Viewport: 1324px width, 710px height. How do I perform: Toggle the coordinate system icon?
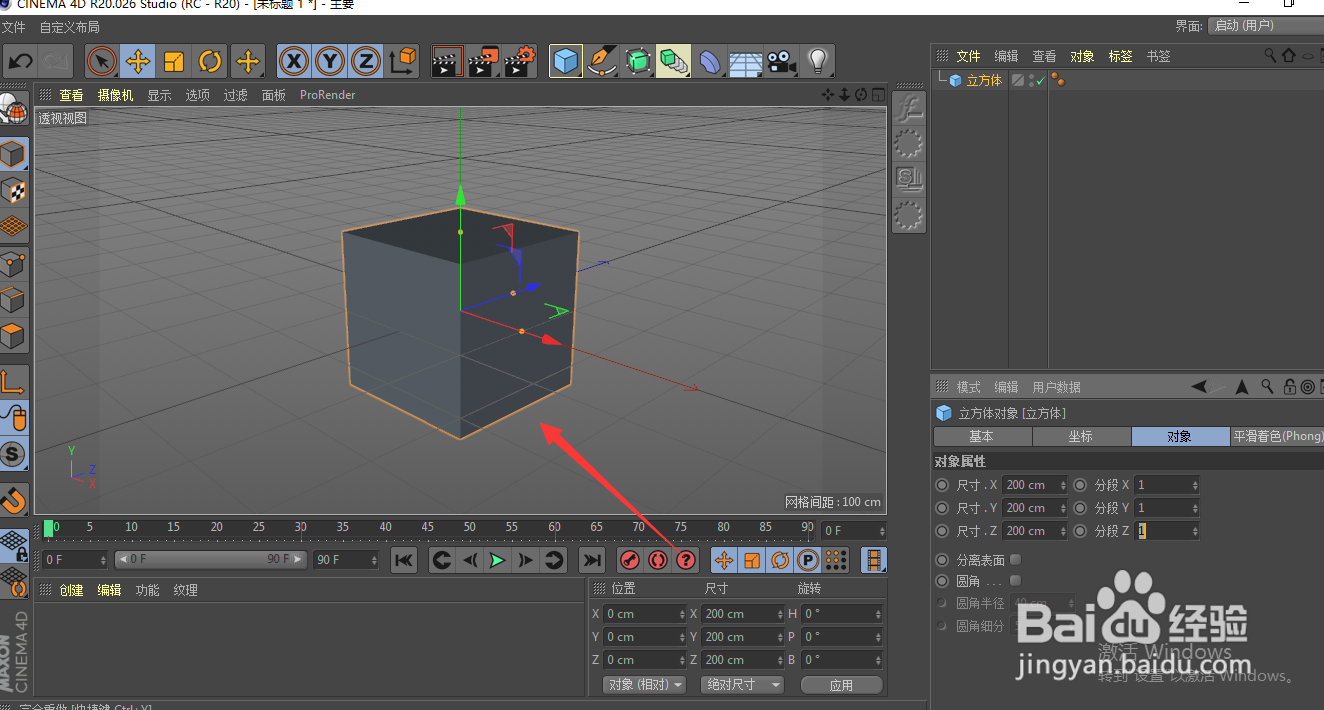(x=402, y=61)
